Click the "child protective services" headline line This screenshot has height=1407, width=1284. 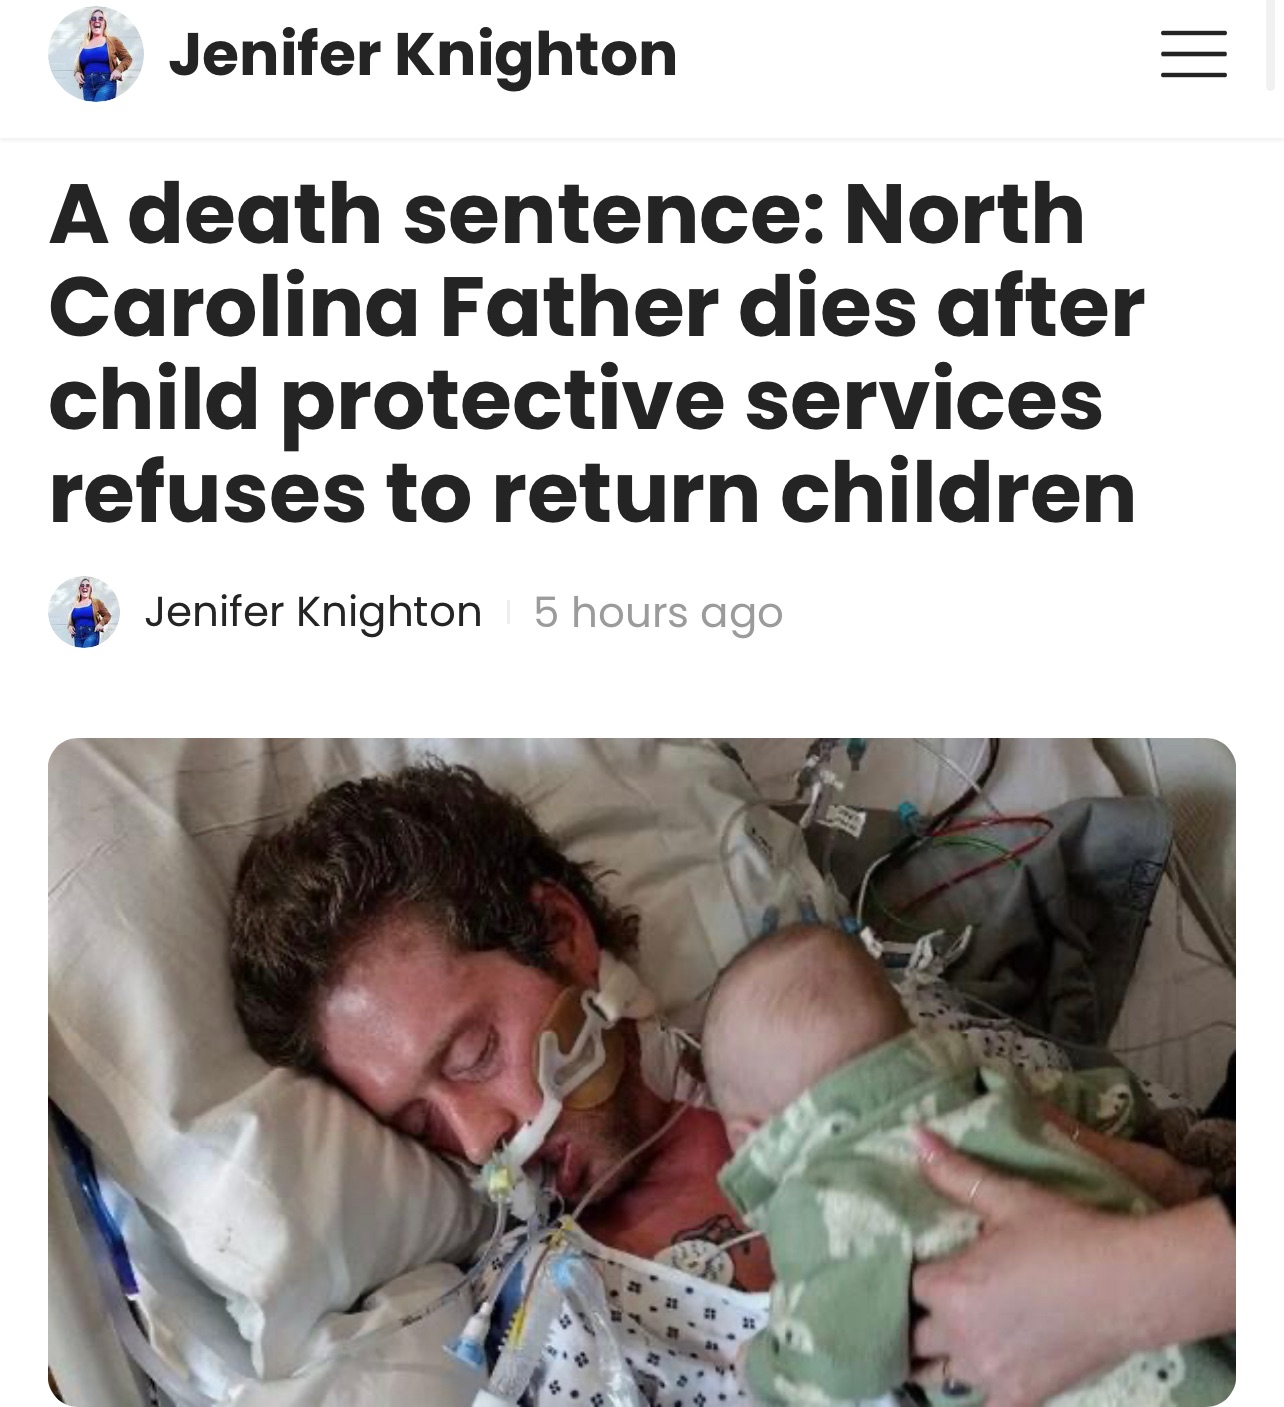coord(576,400)
